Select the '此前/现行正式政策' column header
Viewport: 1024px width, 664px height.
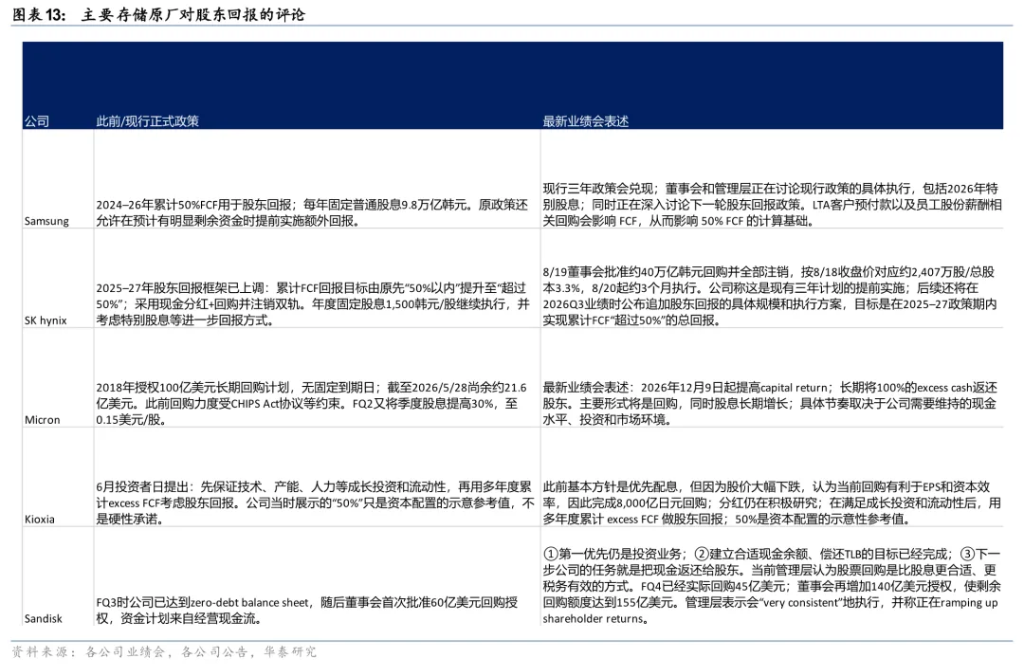coord(148,121)
